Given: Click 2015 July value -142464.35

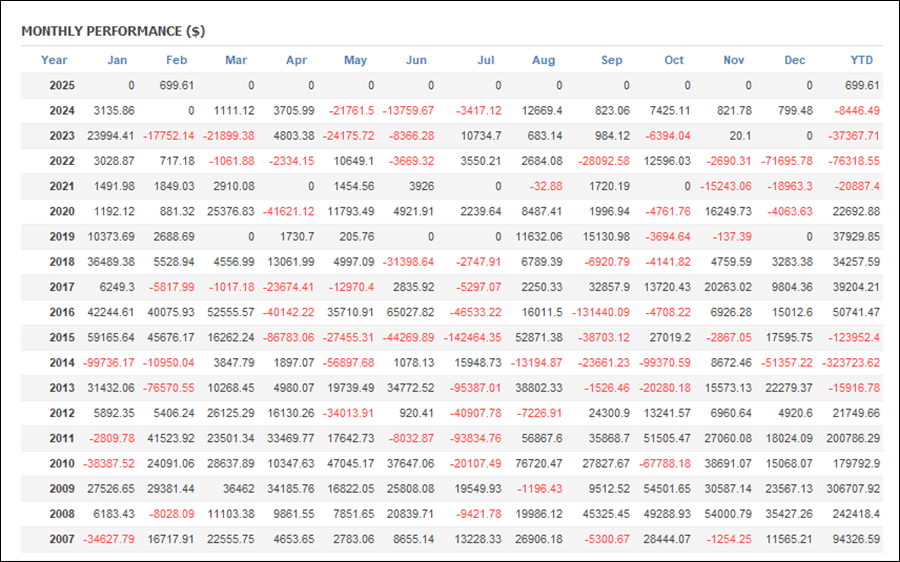Looking at the screenshot, I should tap(472, 338).
